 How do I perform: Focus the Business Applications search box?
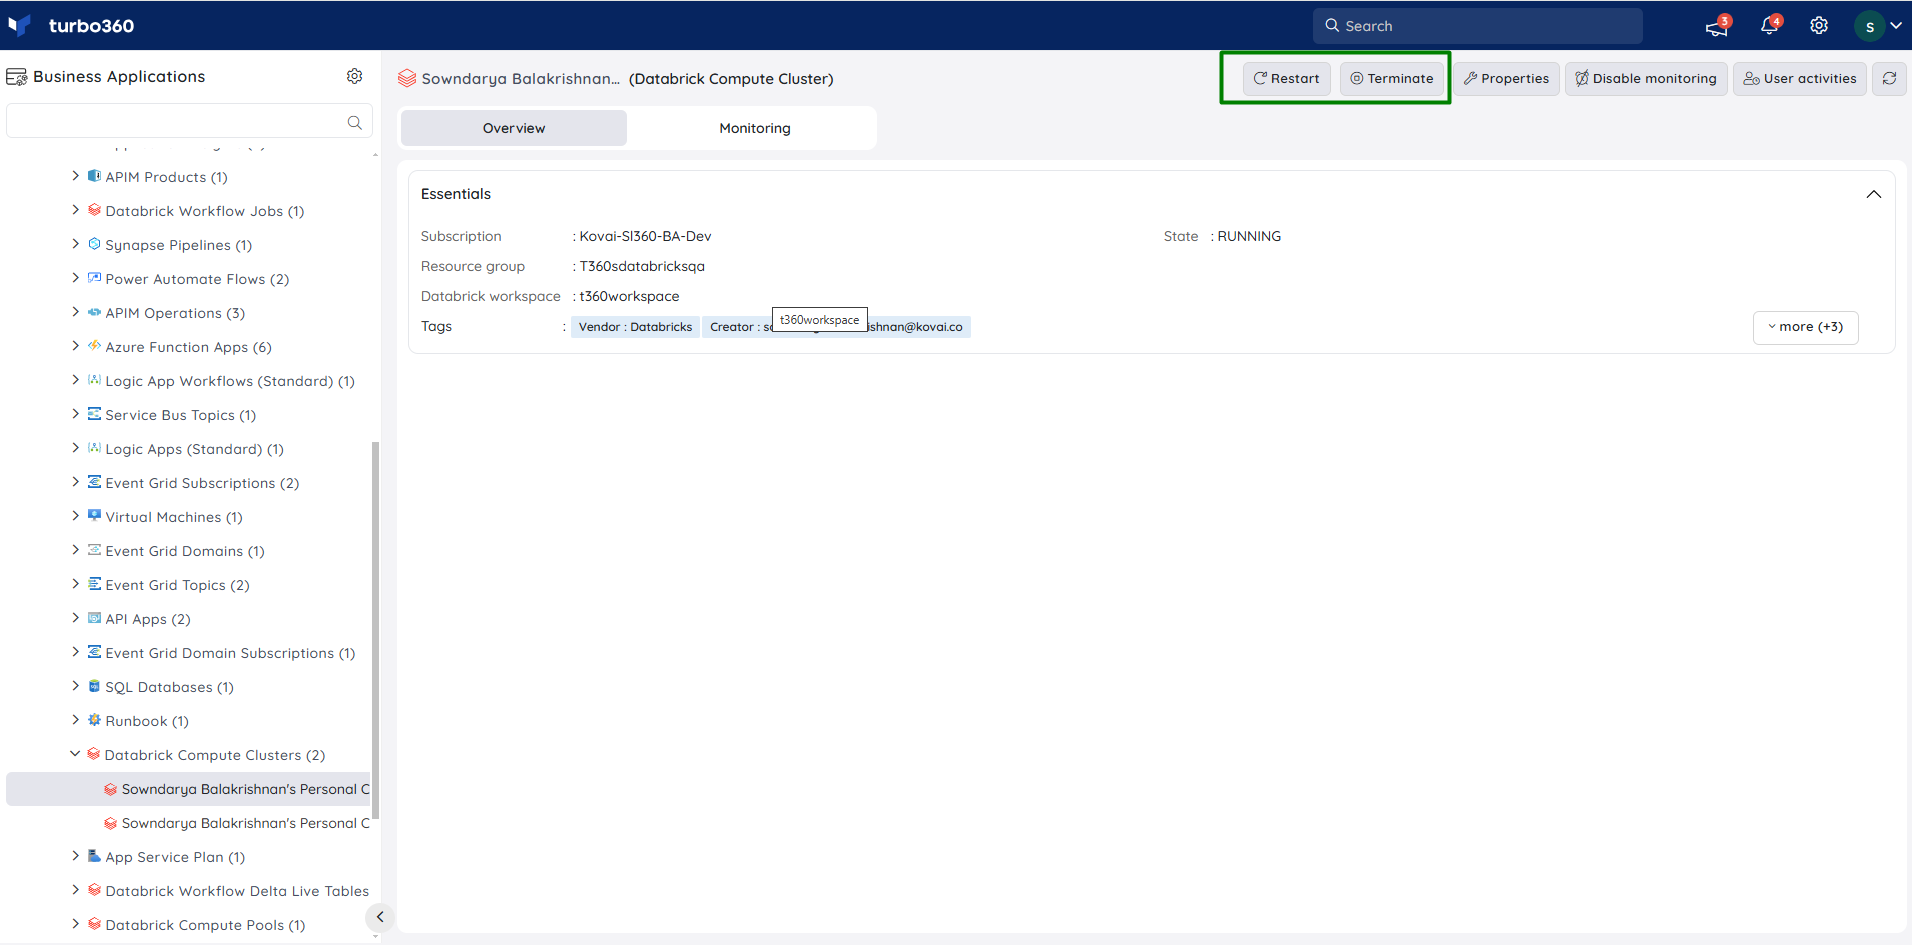pos(189,122)
